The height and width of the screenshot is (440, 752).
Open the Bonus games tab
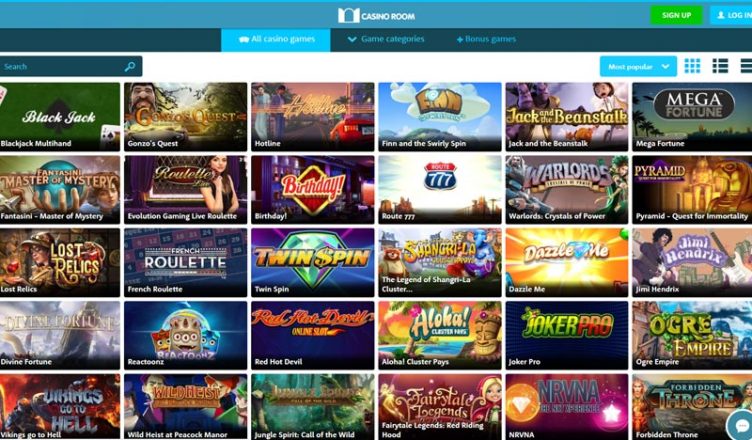click(486, 39)
